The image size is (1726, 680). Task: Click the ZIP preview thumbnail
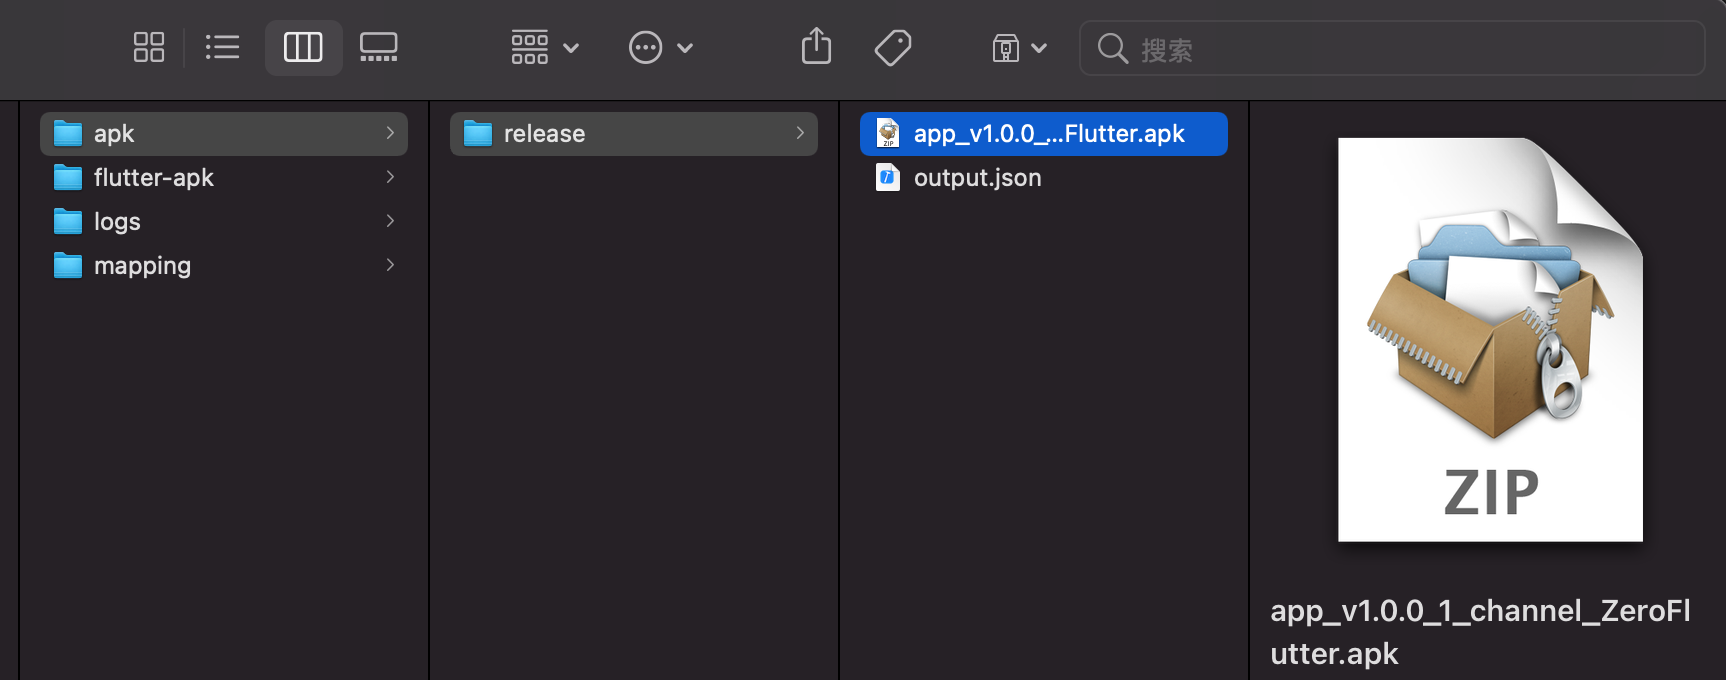[1490, 340]
